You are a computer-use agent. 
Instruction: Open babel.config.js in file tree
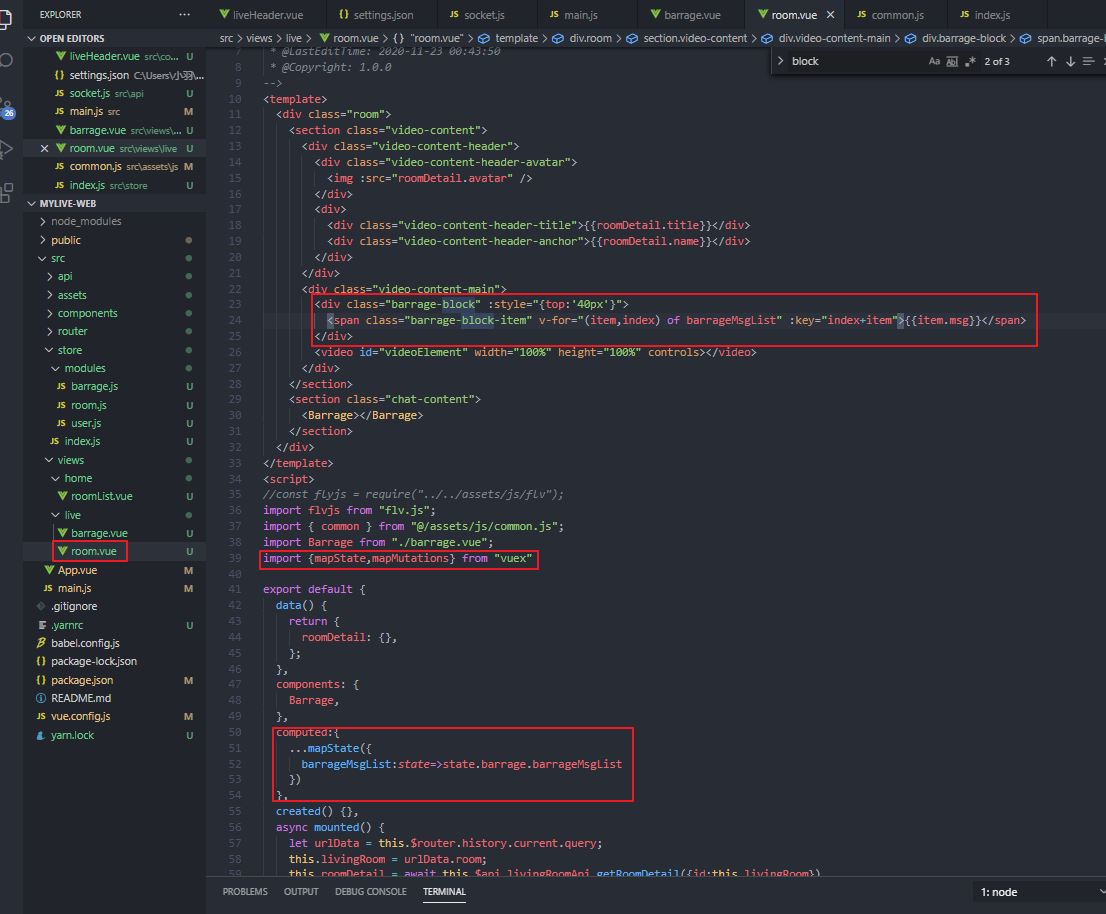(85, 643)
